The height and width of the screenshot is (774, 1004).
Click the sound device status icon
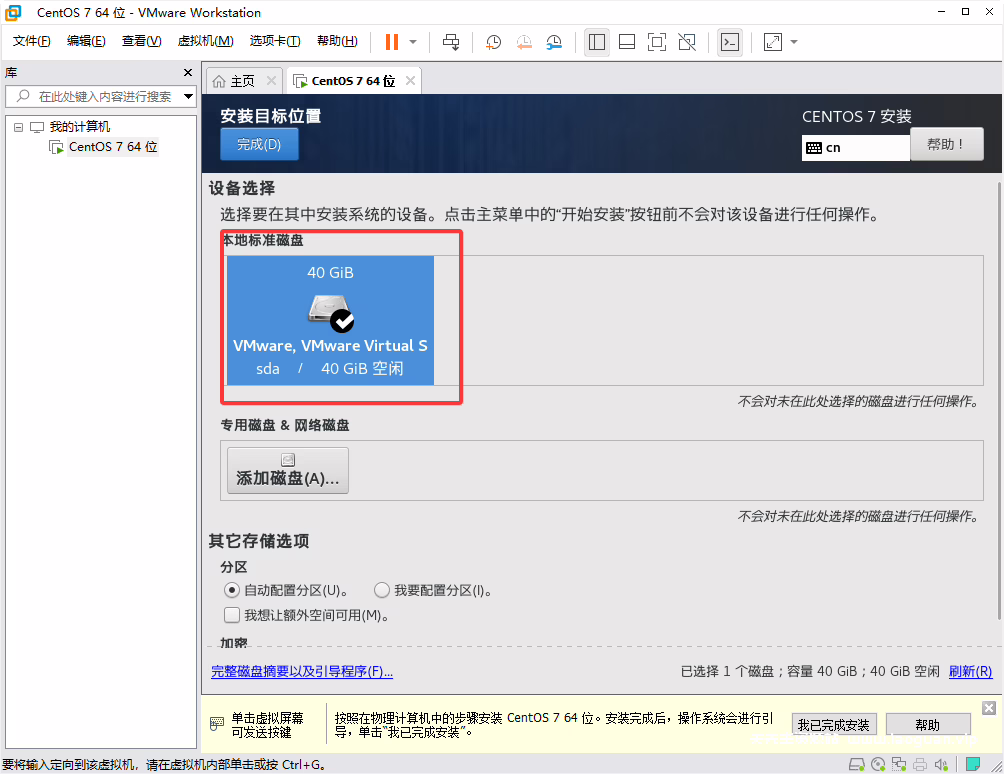click(x=940, y=763)
